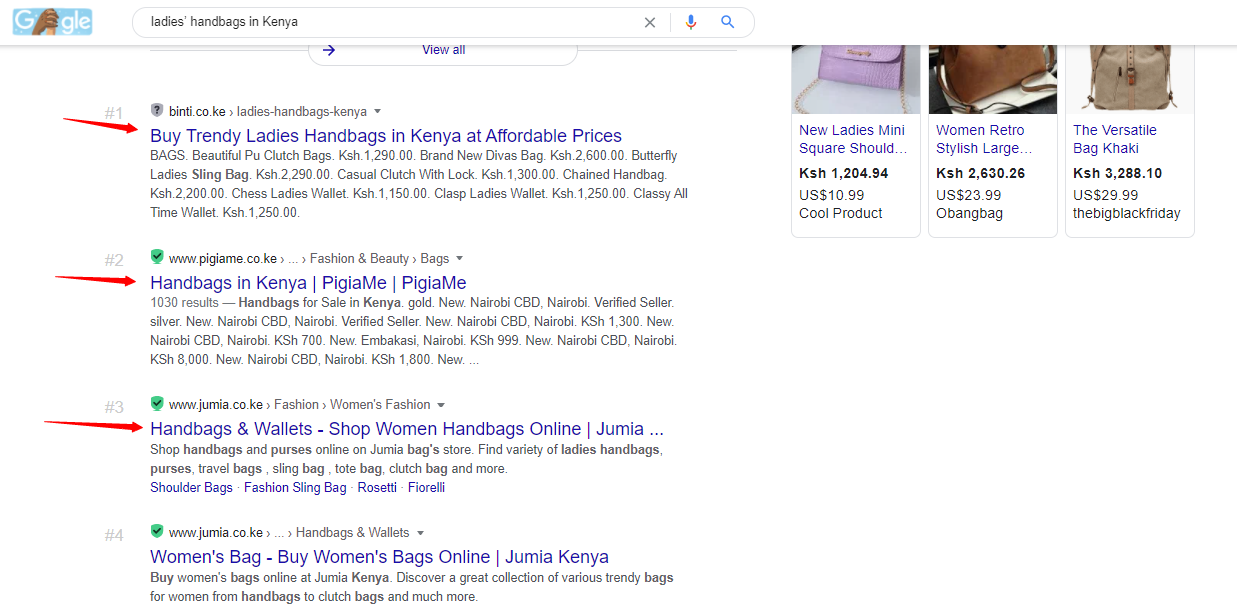Start voice search with the microphone icon

click(691, 22)
